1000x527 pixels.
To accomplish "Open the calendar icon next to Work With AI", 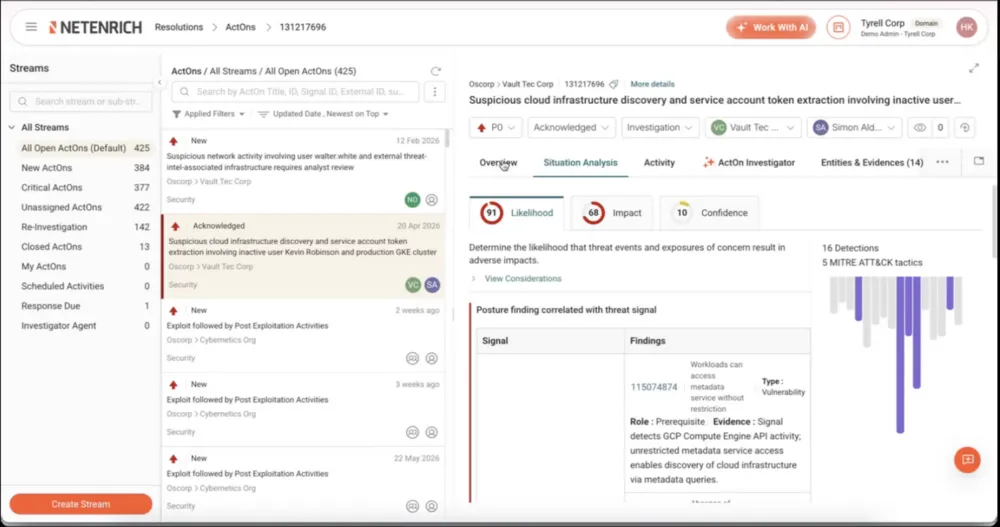I will click(838, 27).
